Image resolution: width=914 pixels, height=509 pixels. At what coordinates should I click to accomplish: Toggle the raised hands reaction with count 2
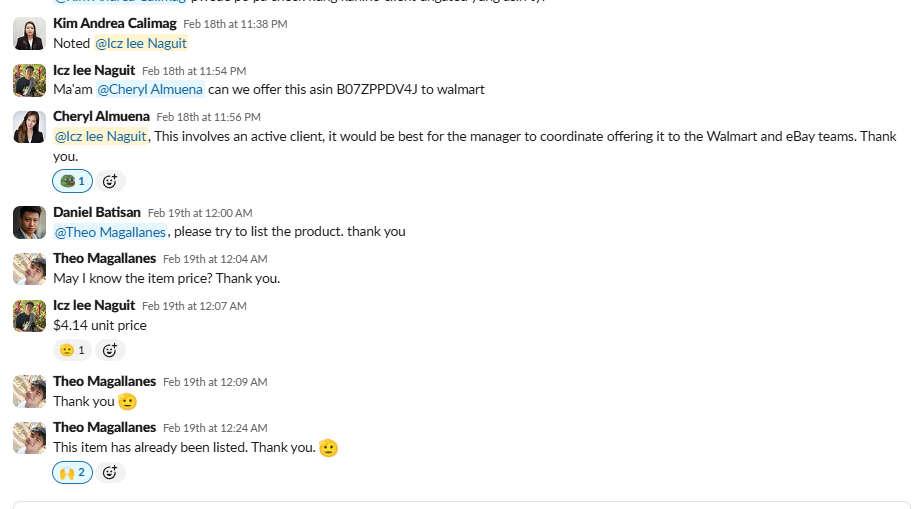click(x=72, y=472)
